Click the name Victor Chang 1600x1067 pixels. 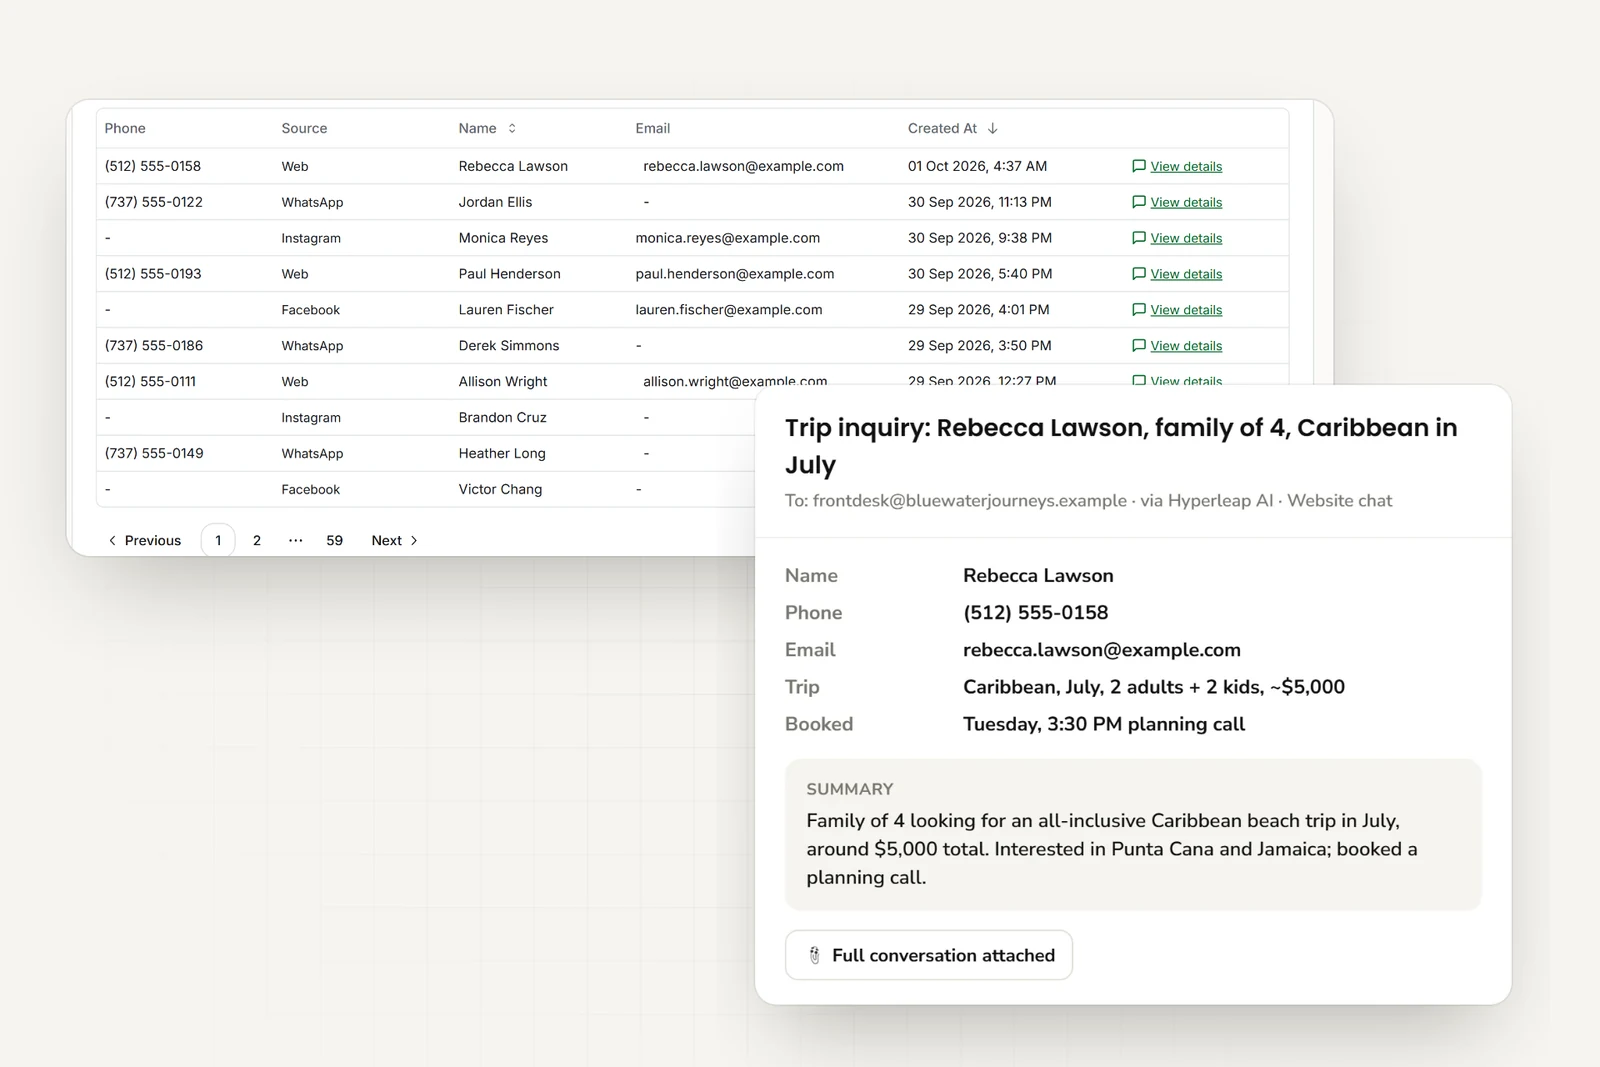point(500,490)
